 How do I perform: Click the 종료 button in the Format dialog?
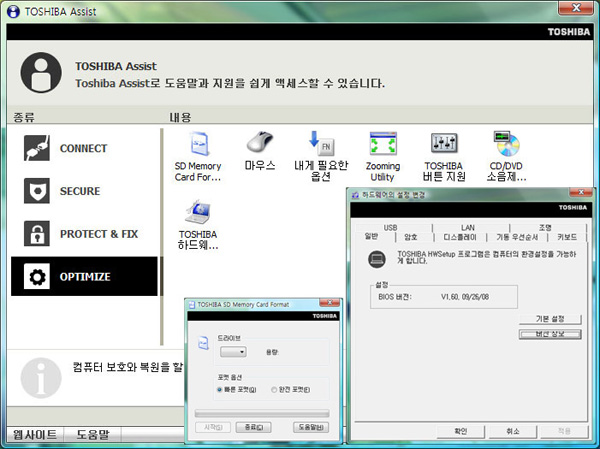pos(253,427)
